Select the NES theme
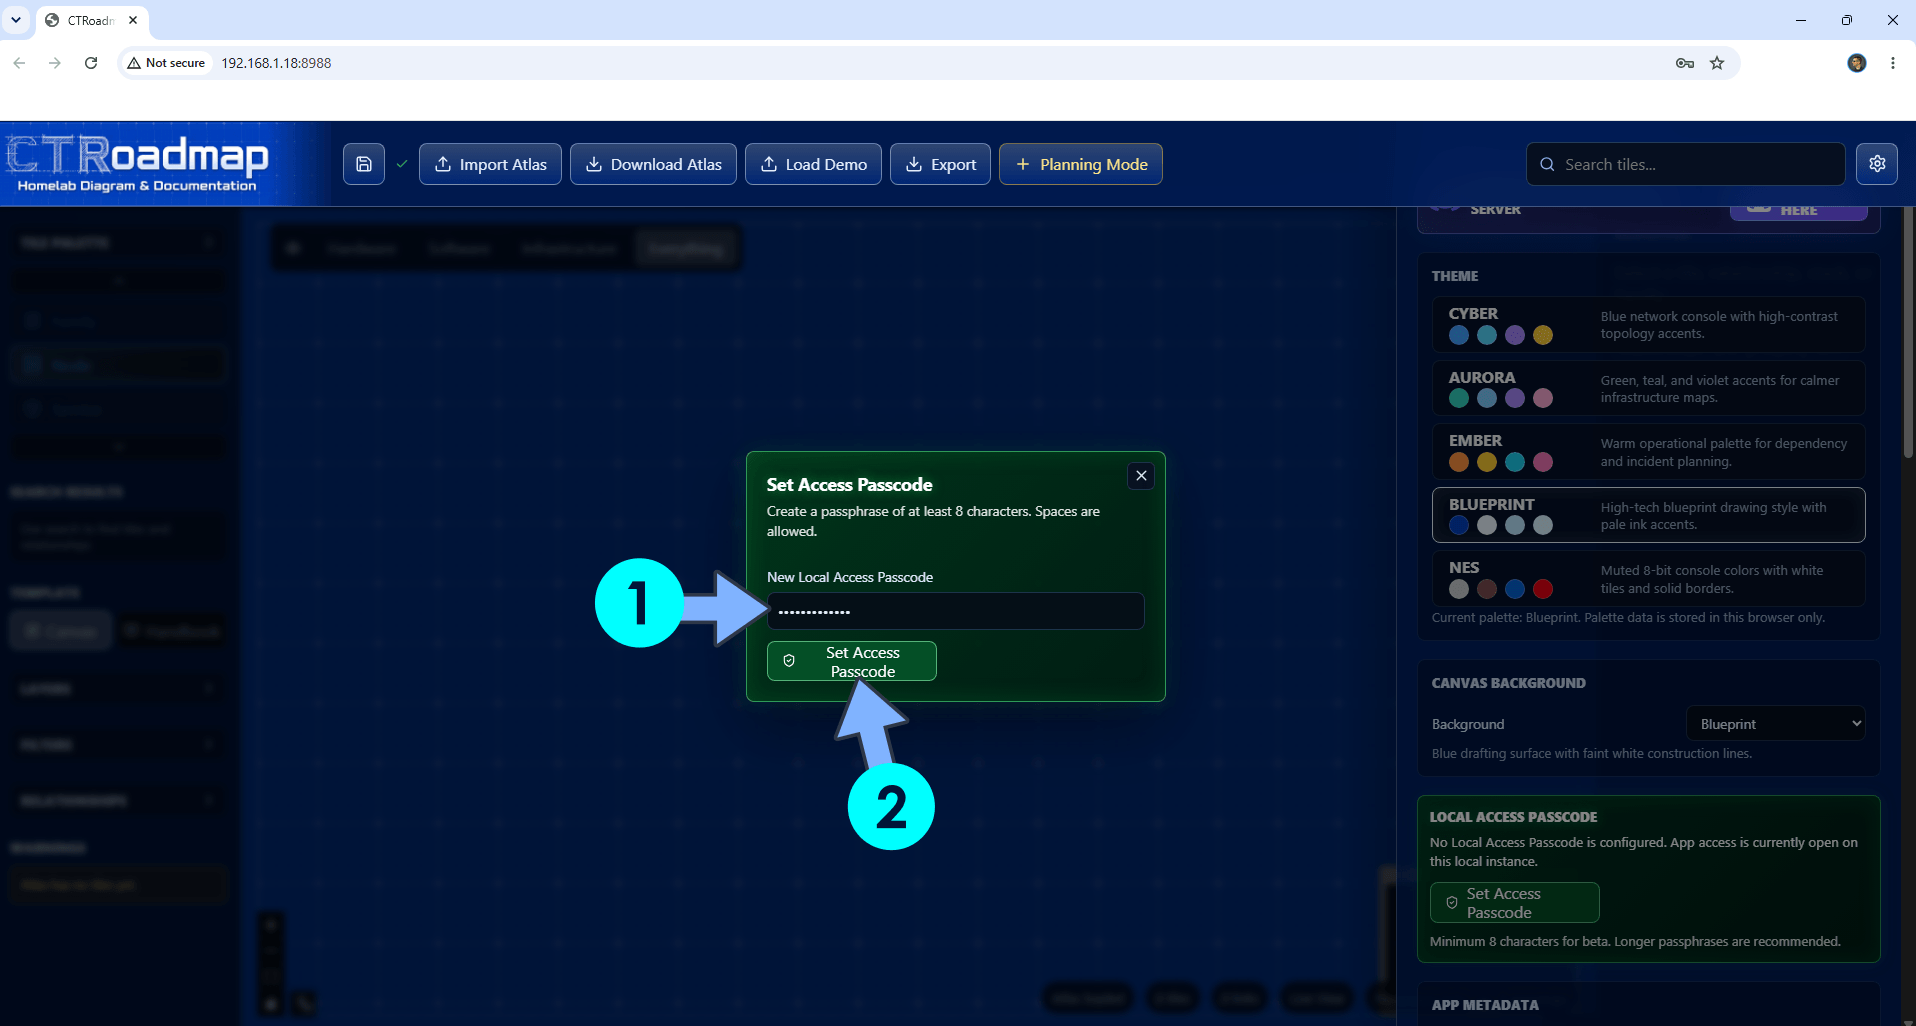Viewport: 1916px width, 1026px height. (x=1648, y=578)
